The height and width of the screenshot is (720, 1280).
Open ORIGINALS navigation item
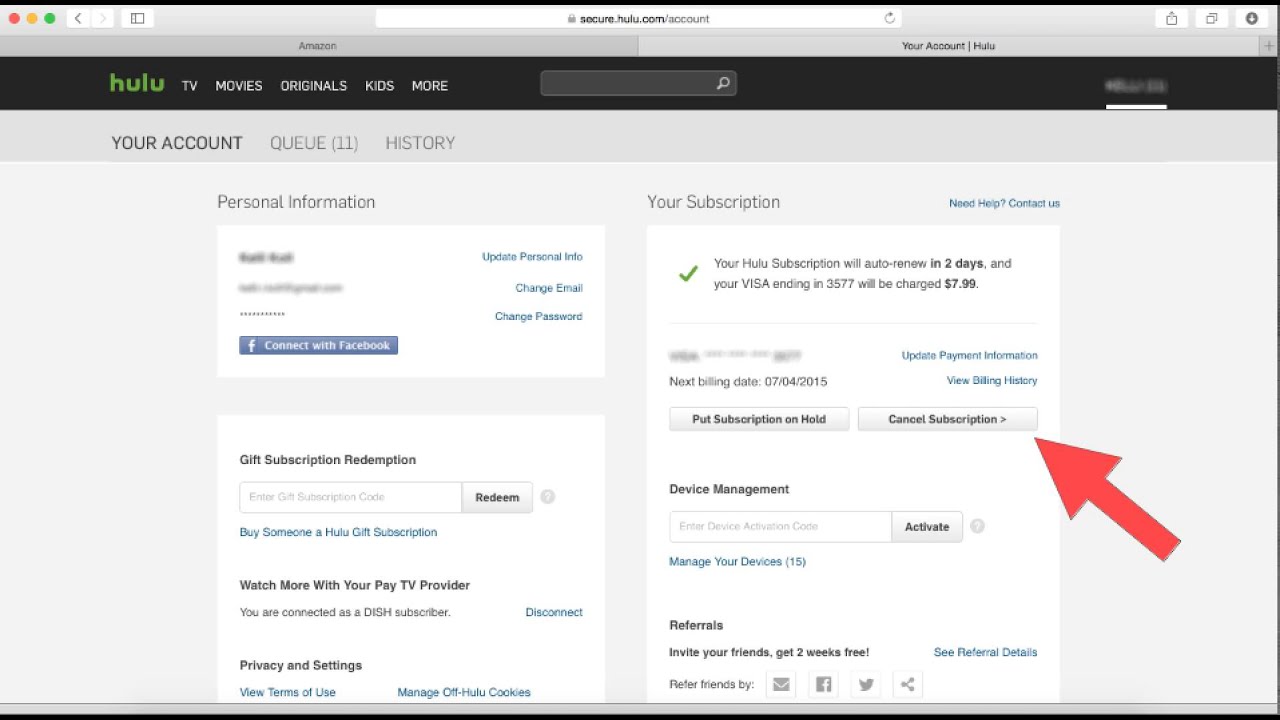pyautogui.click(x=314, y=86)
